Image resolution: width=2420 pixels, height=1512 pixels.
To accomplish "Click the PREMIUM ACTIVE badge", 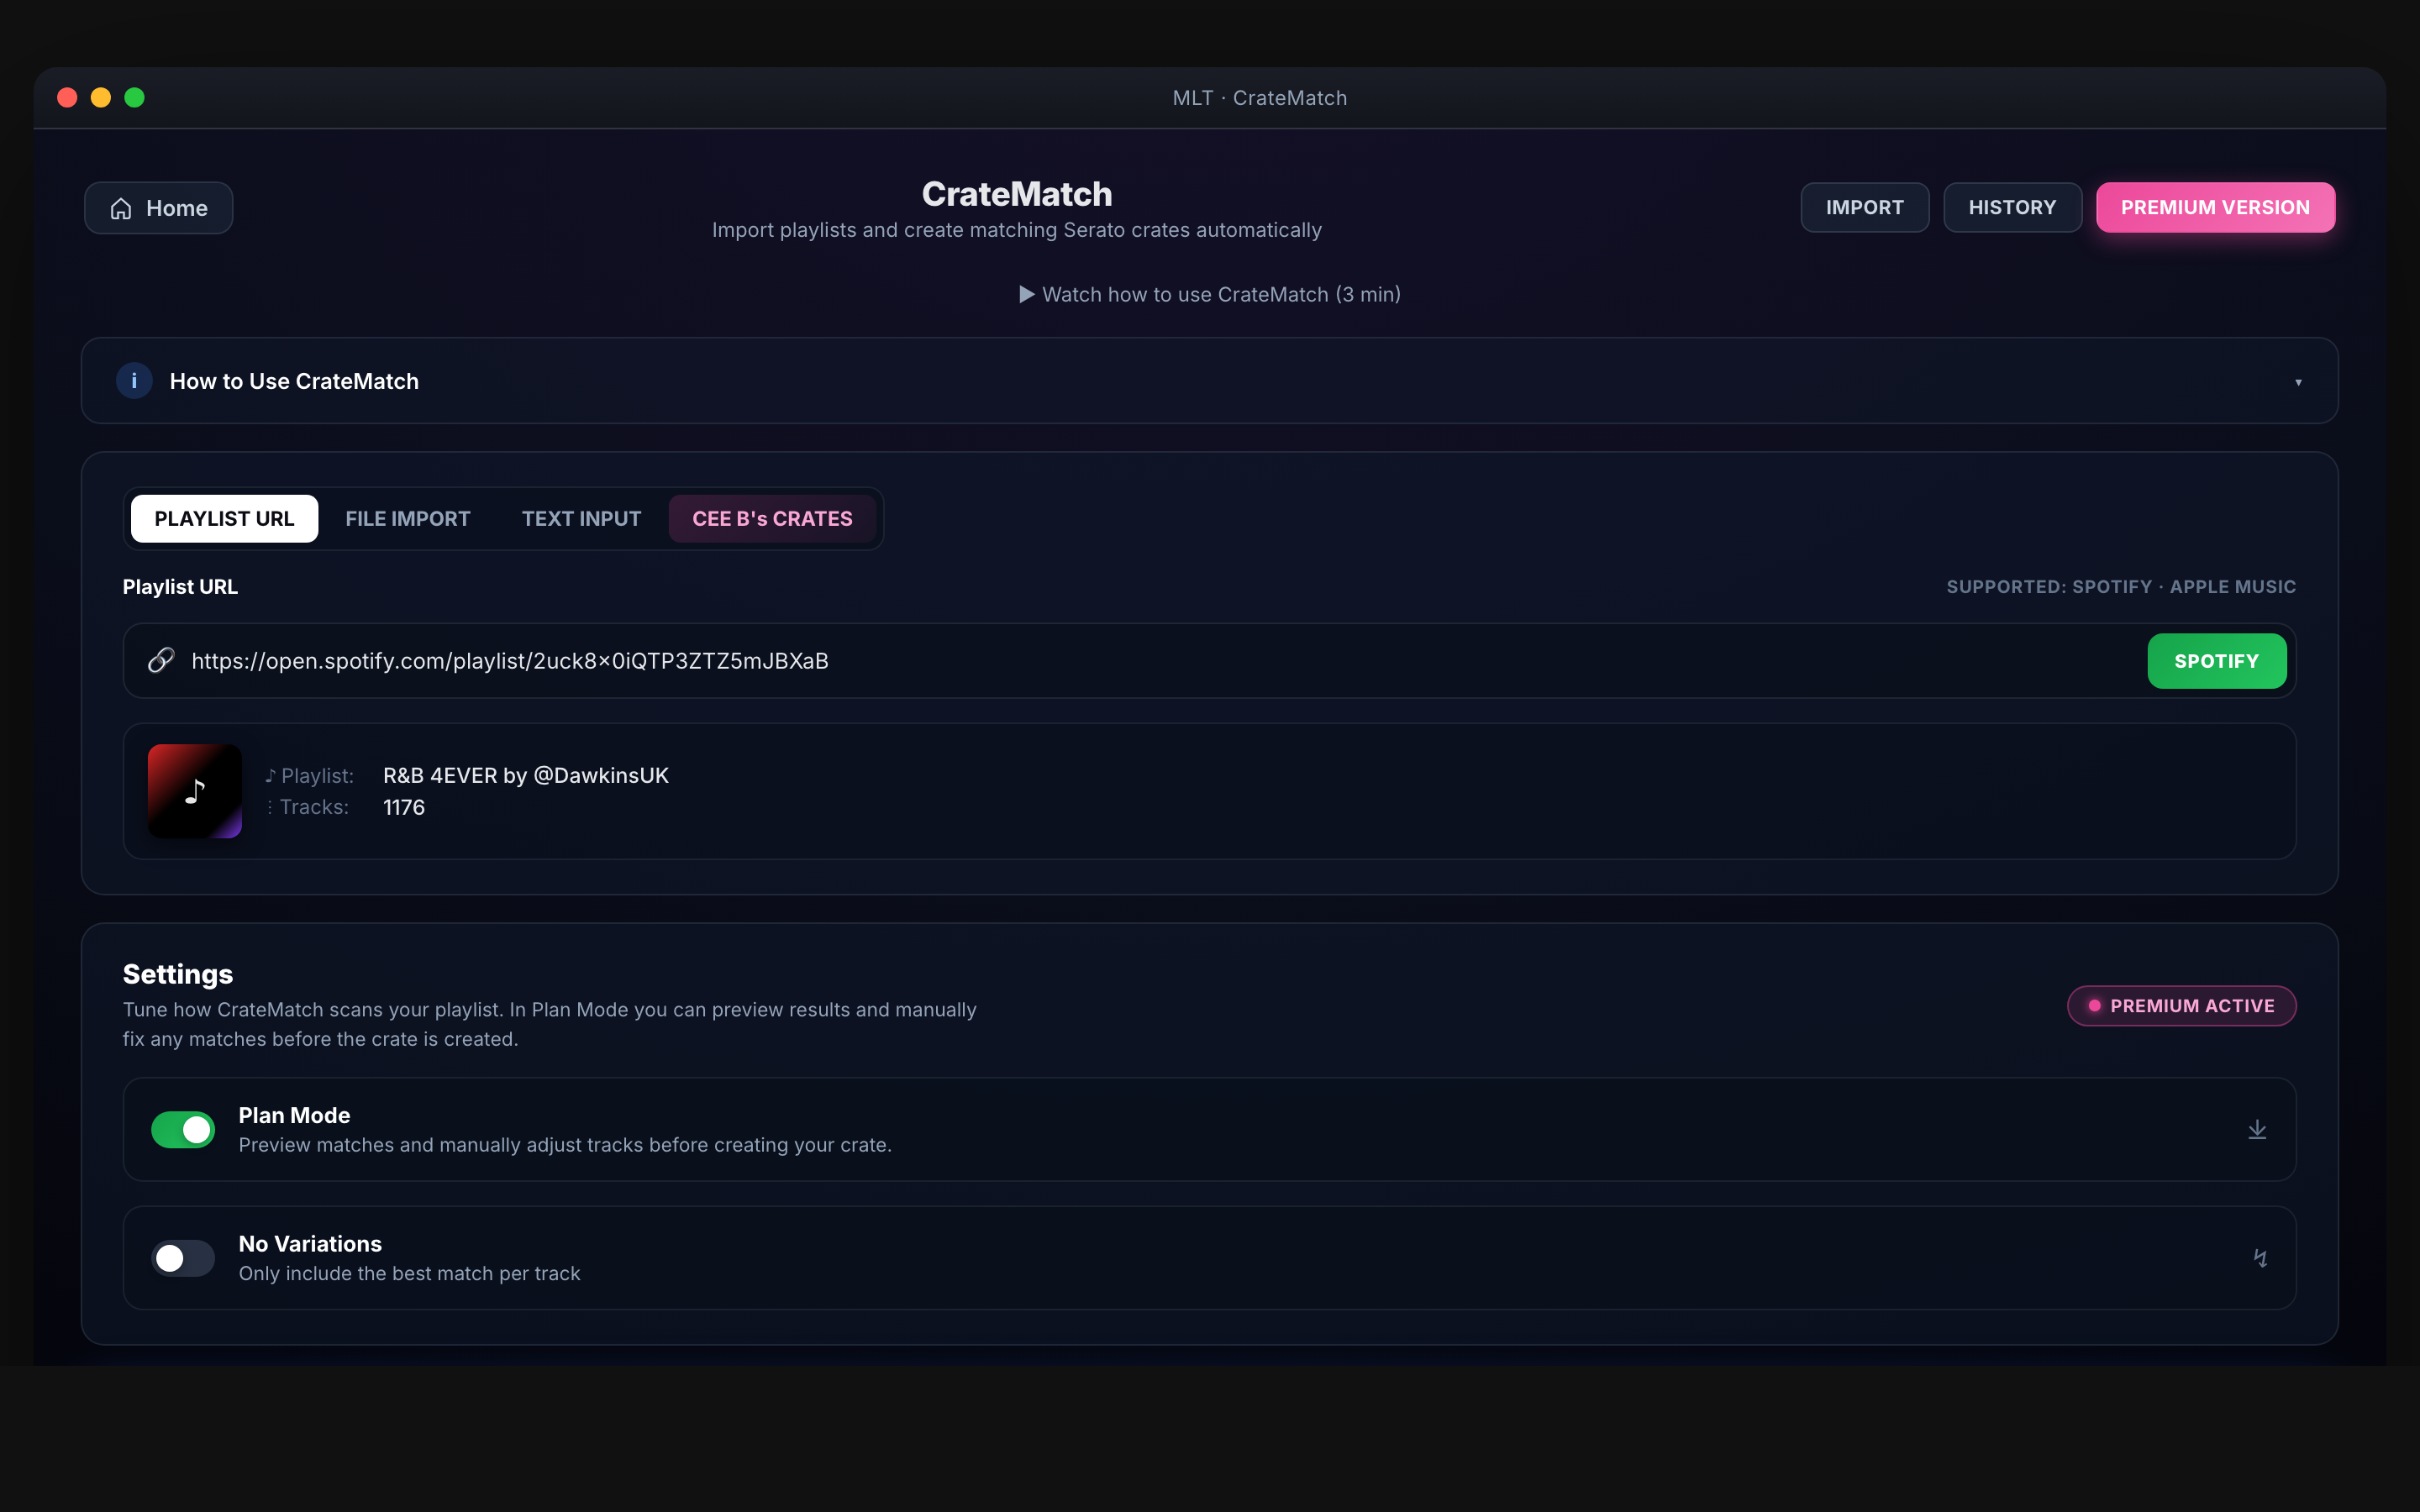I will pyautogui.click(x=2181, y=1006).
